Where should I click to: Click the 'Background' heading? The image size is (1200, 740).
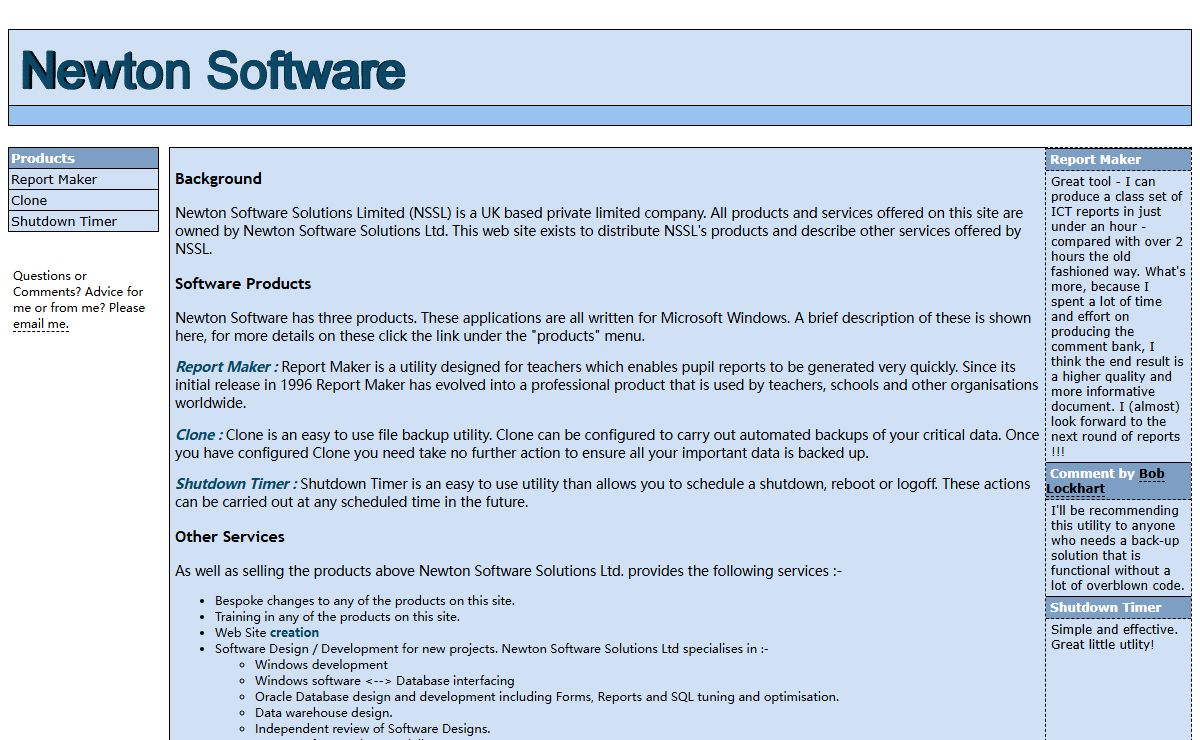(218, 179)
